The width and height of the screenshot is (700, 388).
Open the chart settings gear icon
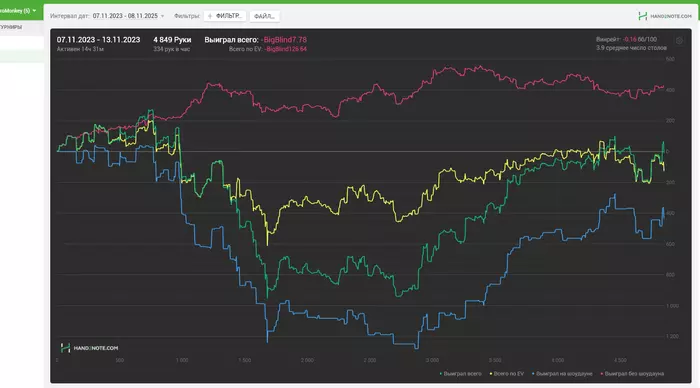(x=679, y=41)
